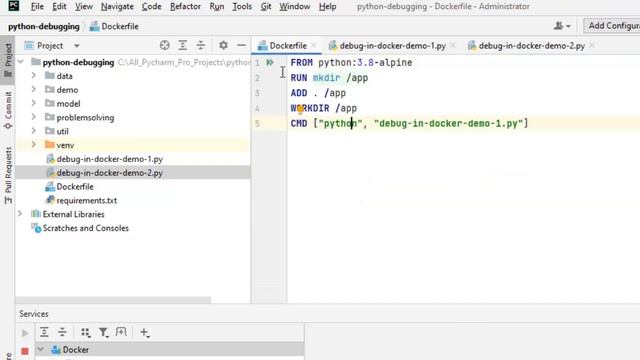Expand the demo folder
The width and height of the screenshot is (640, 360).
click(33, 89)
